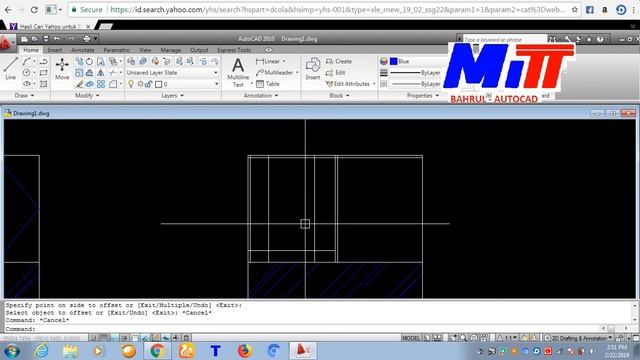Toggle layer 0 on/off lightbulb
The width and height of the screenshot is (640, 360).
coord(131,84)
